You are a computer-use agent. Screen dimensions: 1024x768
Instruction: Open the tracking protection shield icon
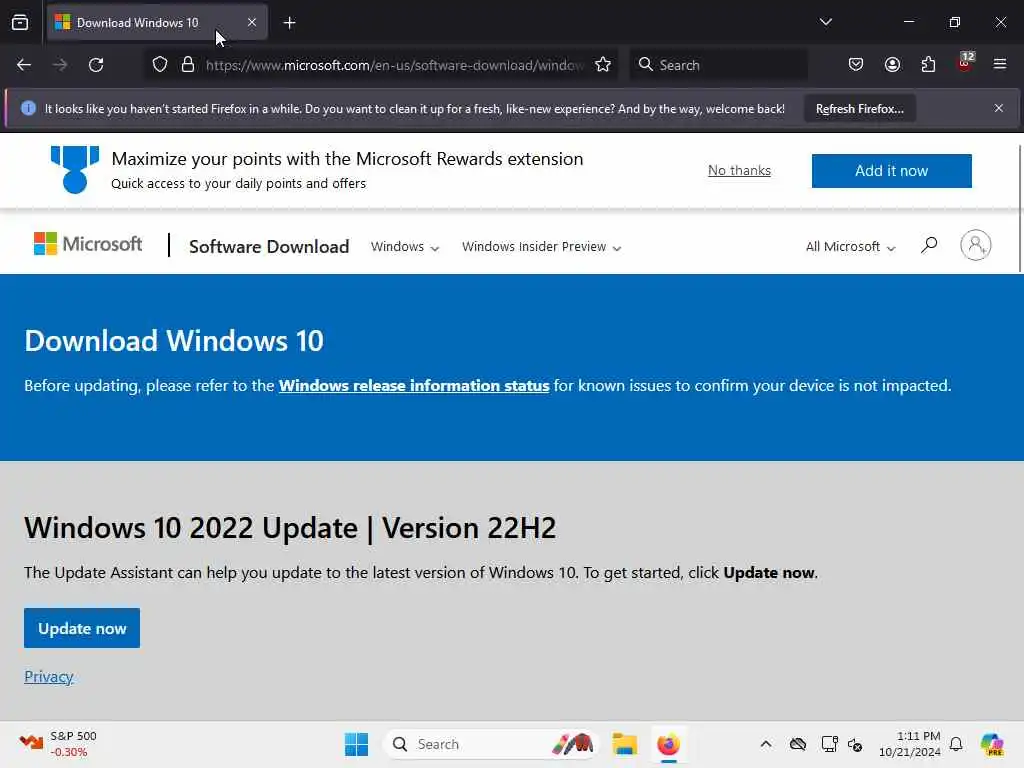point(160,65)
